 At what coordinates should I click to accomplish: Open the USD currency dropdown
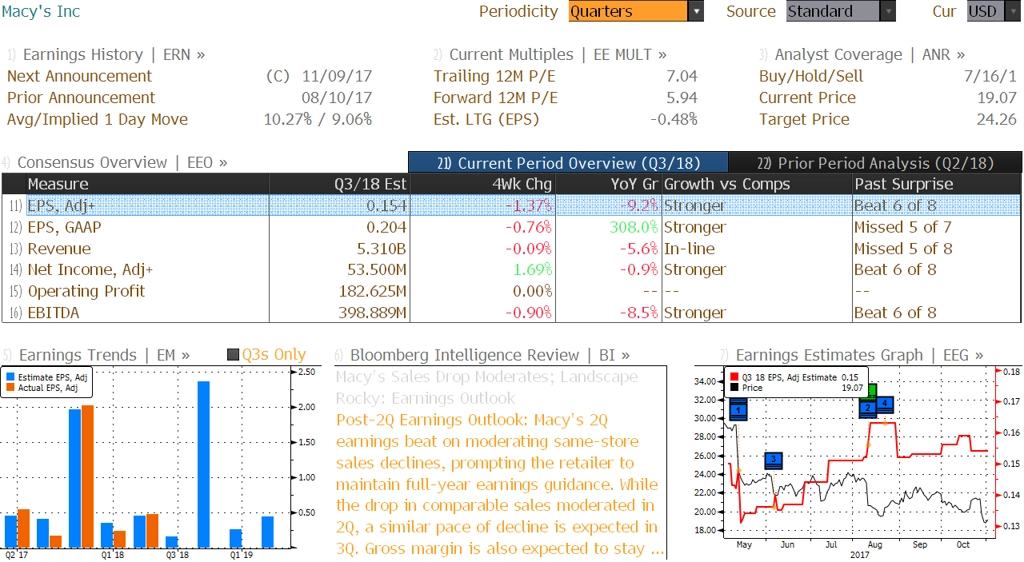(993, 11)
